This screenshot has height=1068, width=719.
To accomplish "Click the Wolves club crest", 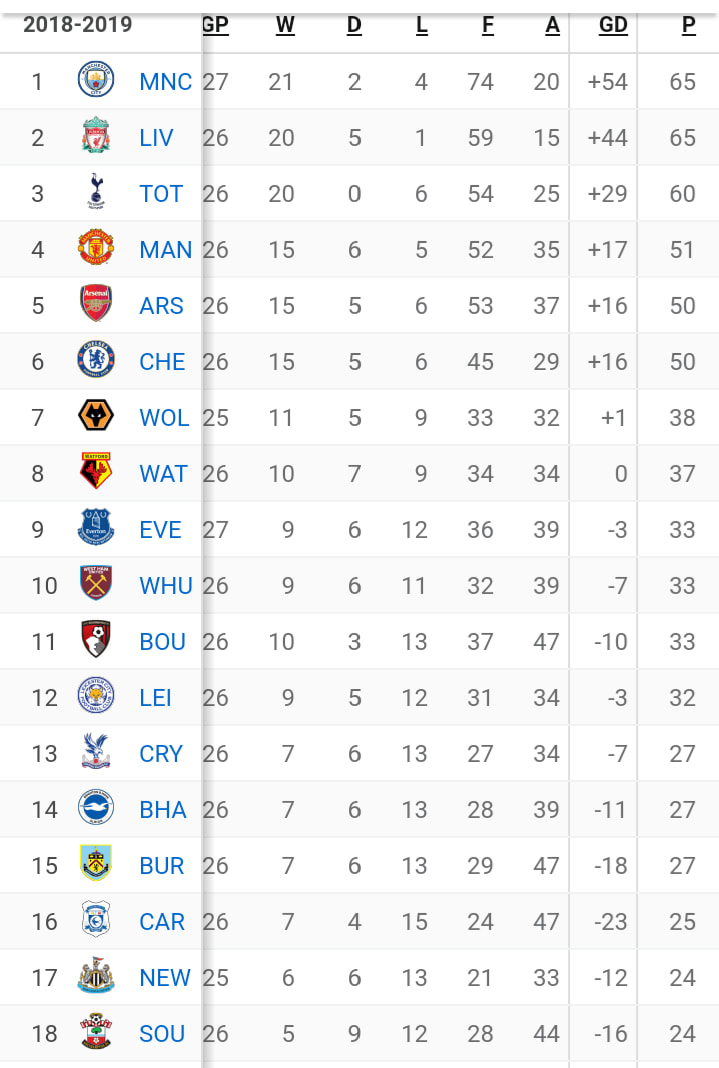I will 96,415.
